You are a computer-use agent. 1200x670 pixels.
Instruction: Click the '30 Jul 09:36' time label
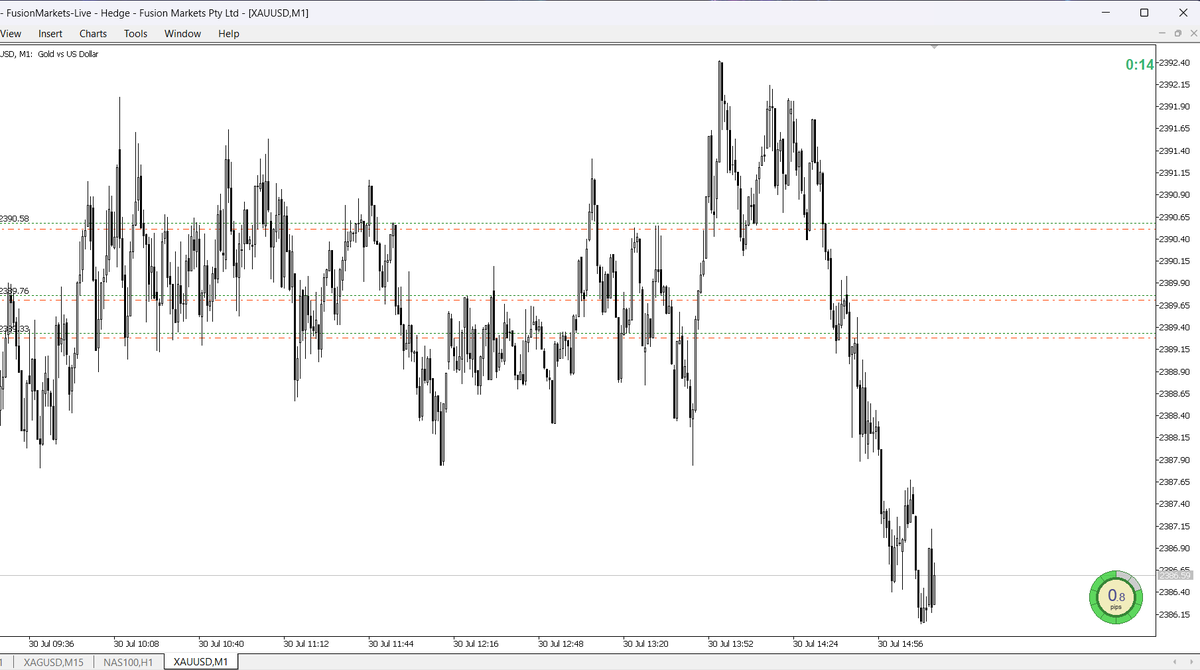pos(52,644)
